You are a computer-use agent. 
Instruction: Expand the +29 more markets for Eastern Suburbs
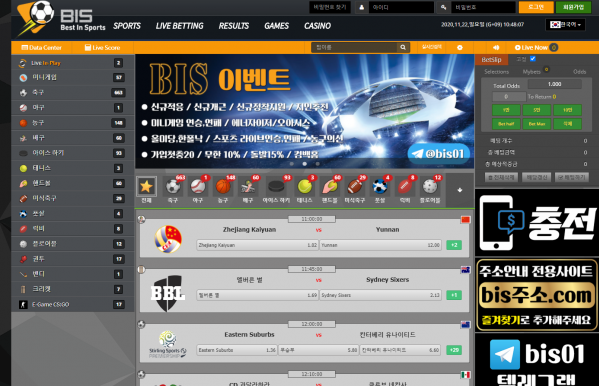454,350
